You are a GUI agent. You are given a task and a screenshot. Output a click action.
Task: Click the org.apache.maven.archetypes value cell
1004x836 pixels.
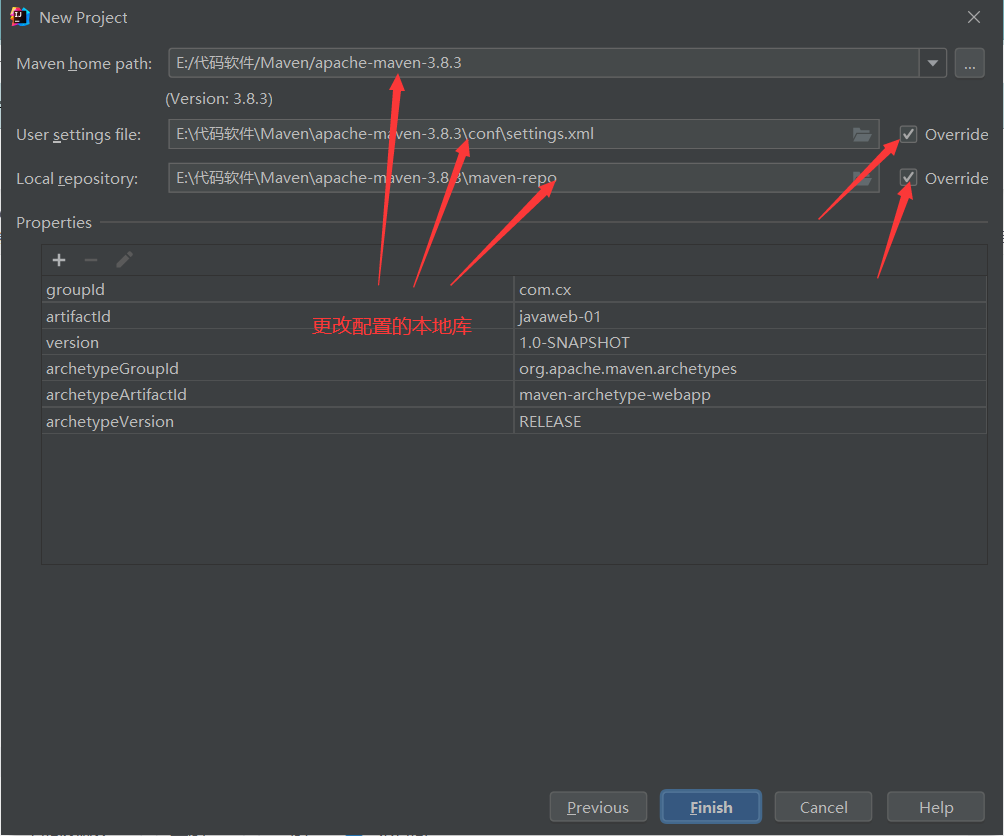coord(750,369)
